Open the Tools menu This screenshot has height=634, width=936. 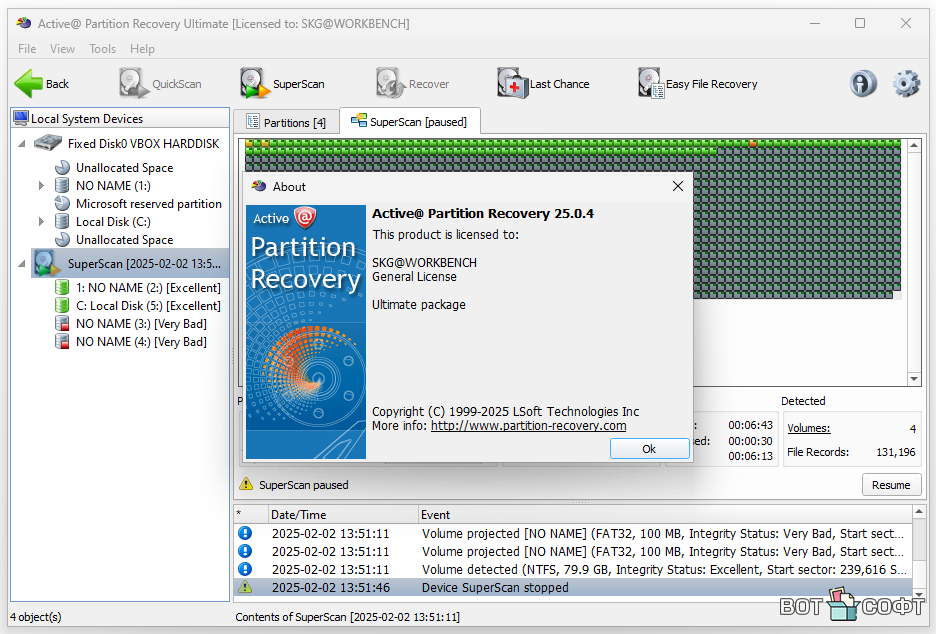pos(102,49)
